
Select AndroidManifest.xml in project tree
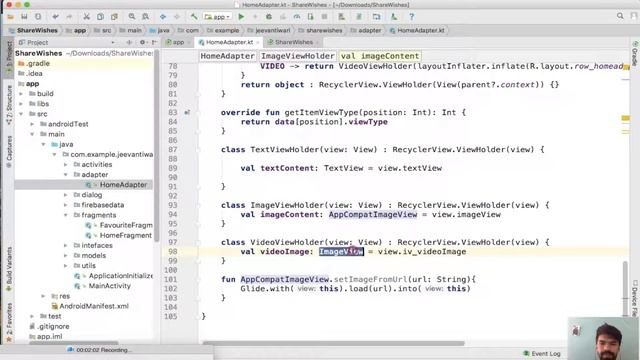pyautogui.click(x=94, y=306)
